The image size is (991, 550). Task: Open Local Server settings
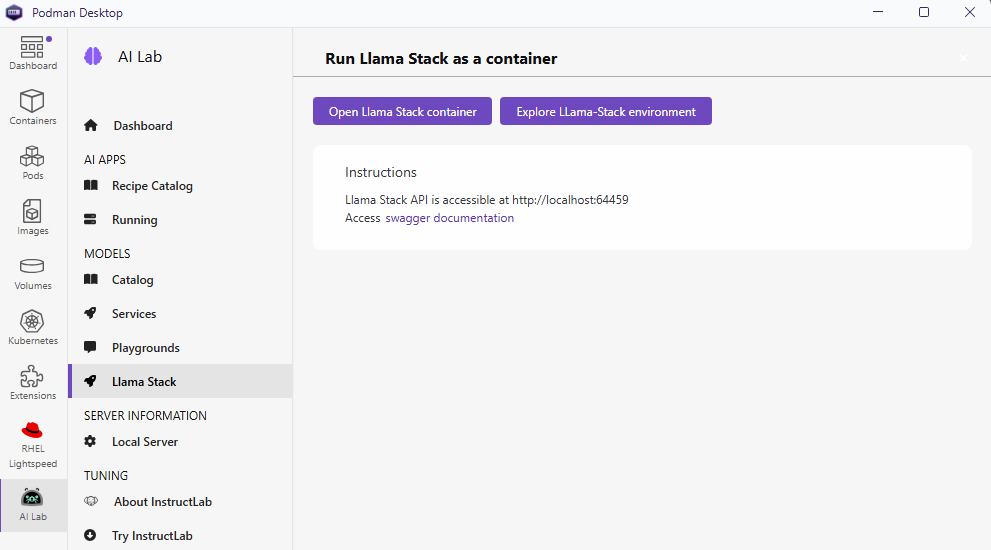click(144, 442)
